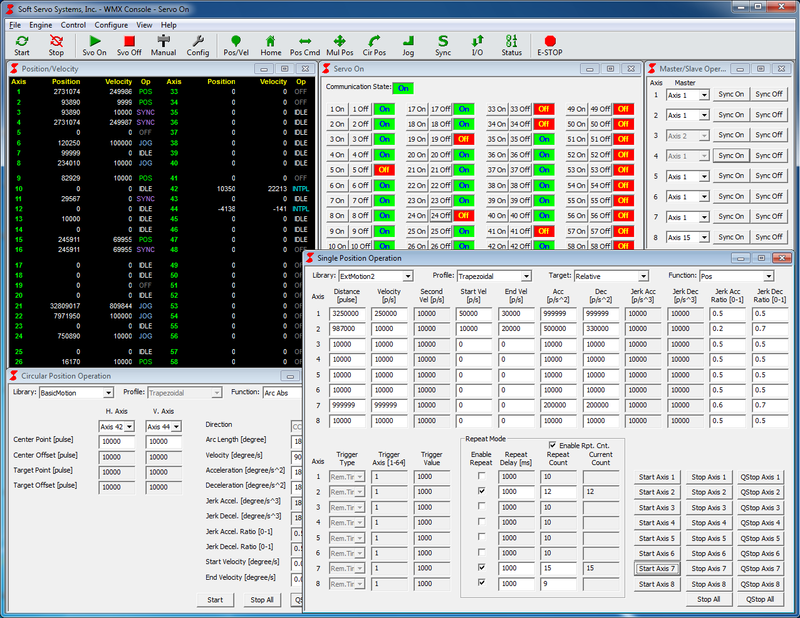Click the 49 Off servo button
This screenshot has width=800, height=618.
[601, 109]
